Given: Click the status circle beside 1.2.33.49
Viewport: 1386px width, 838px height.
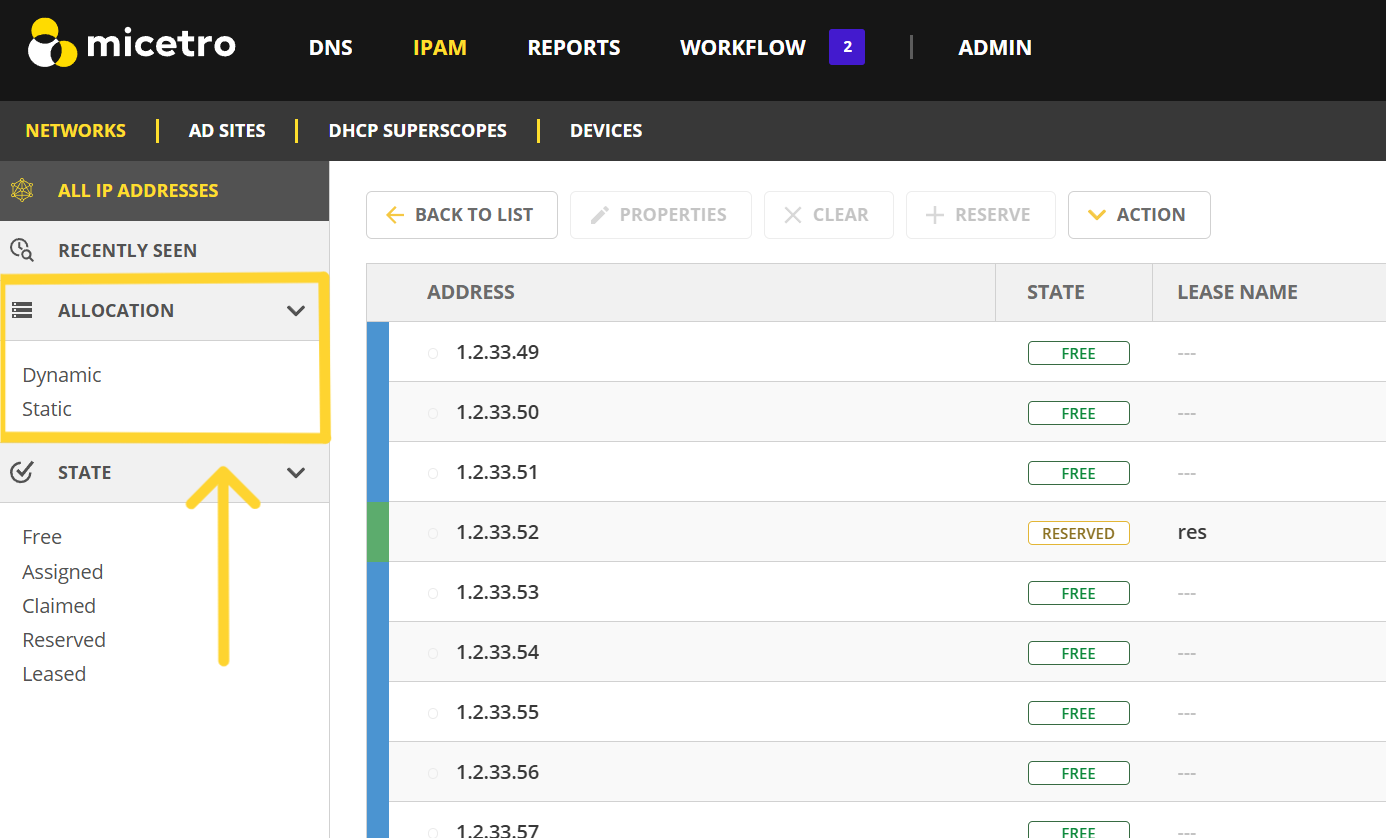Looking at the screenshot, I should click(433, 353).
